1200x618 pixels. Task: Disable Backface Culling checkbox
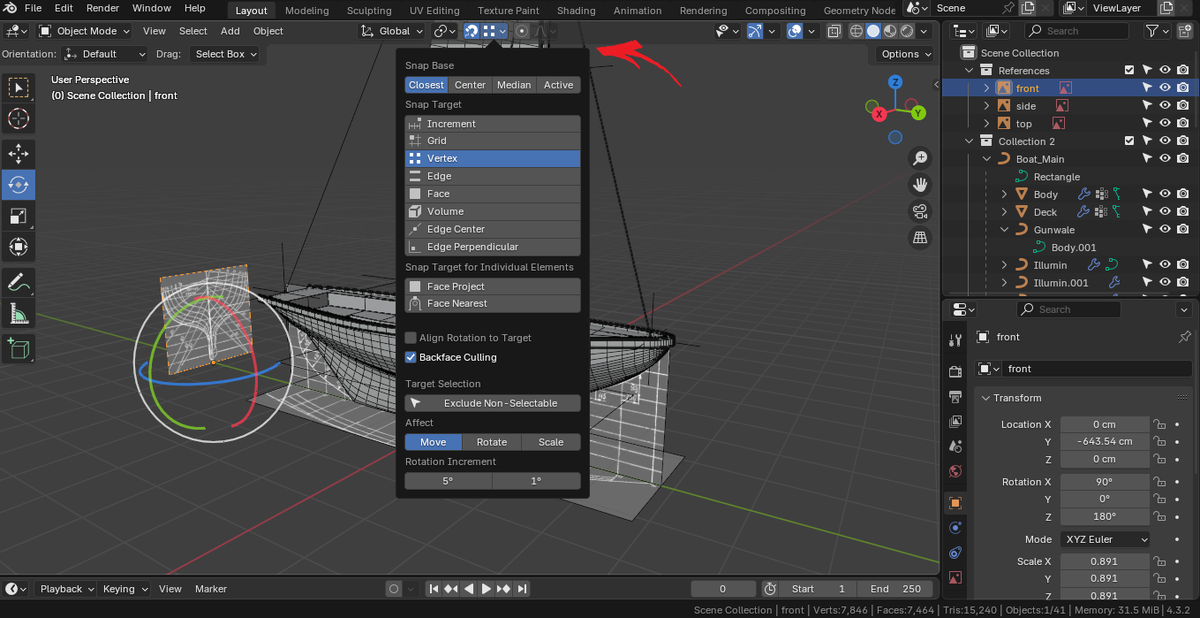tap(411, 357)
